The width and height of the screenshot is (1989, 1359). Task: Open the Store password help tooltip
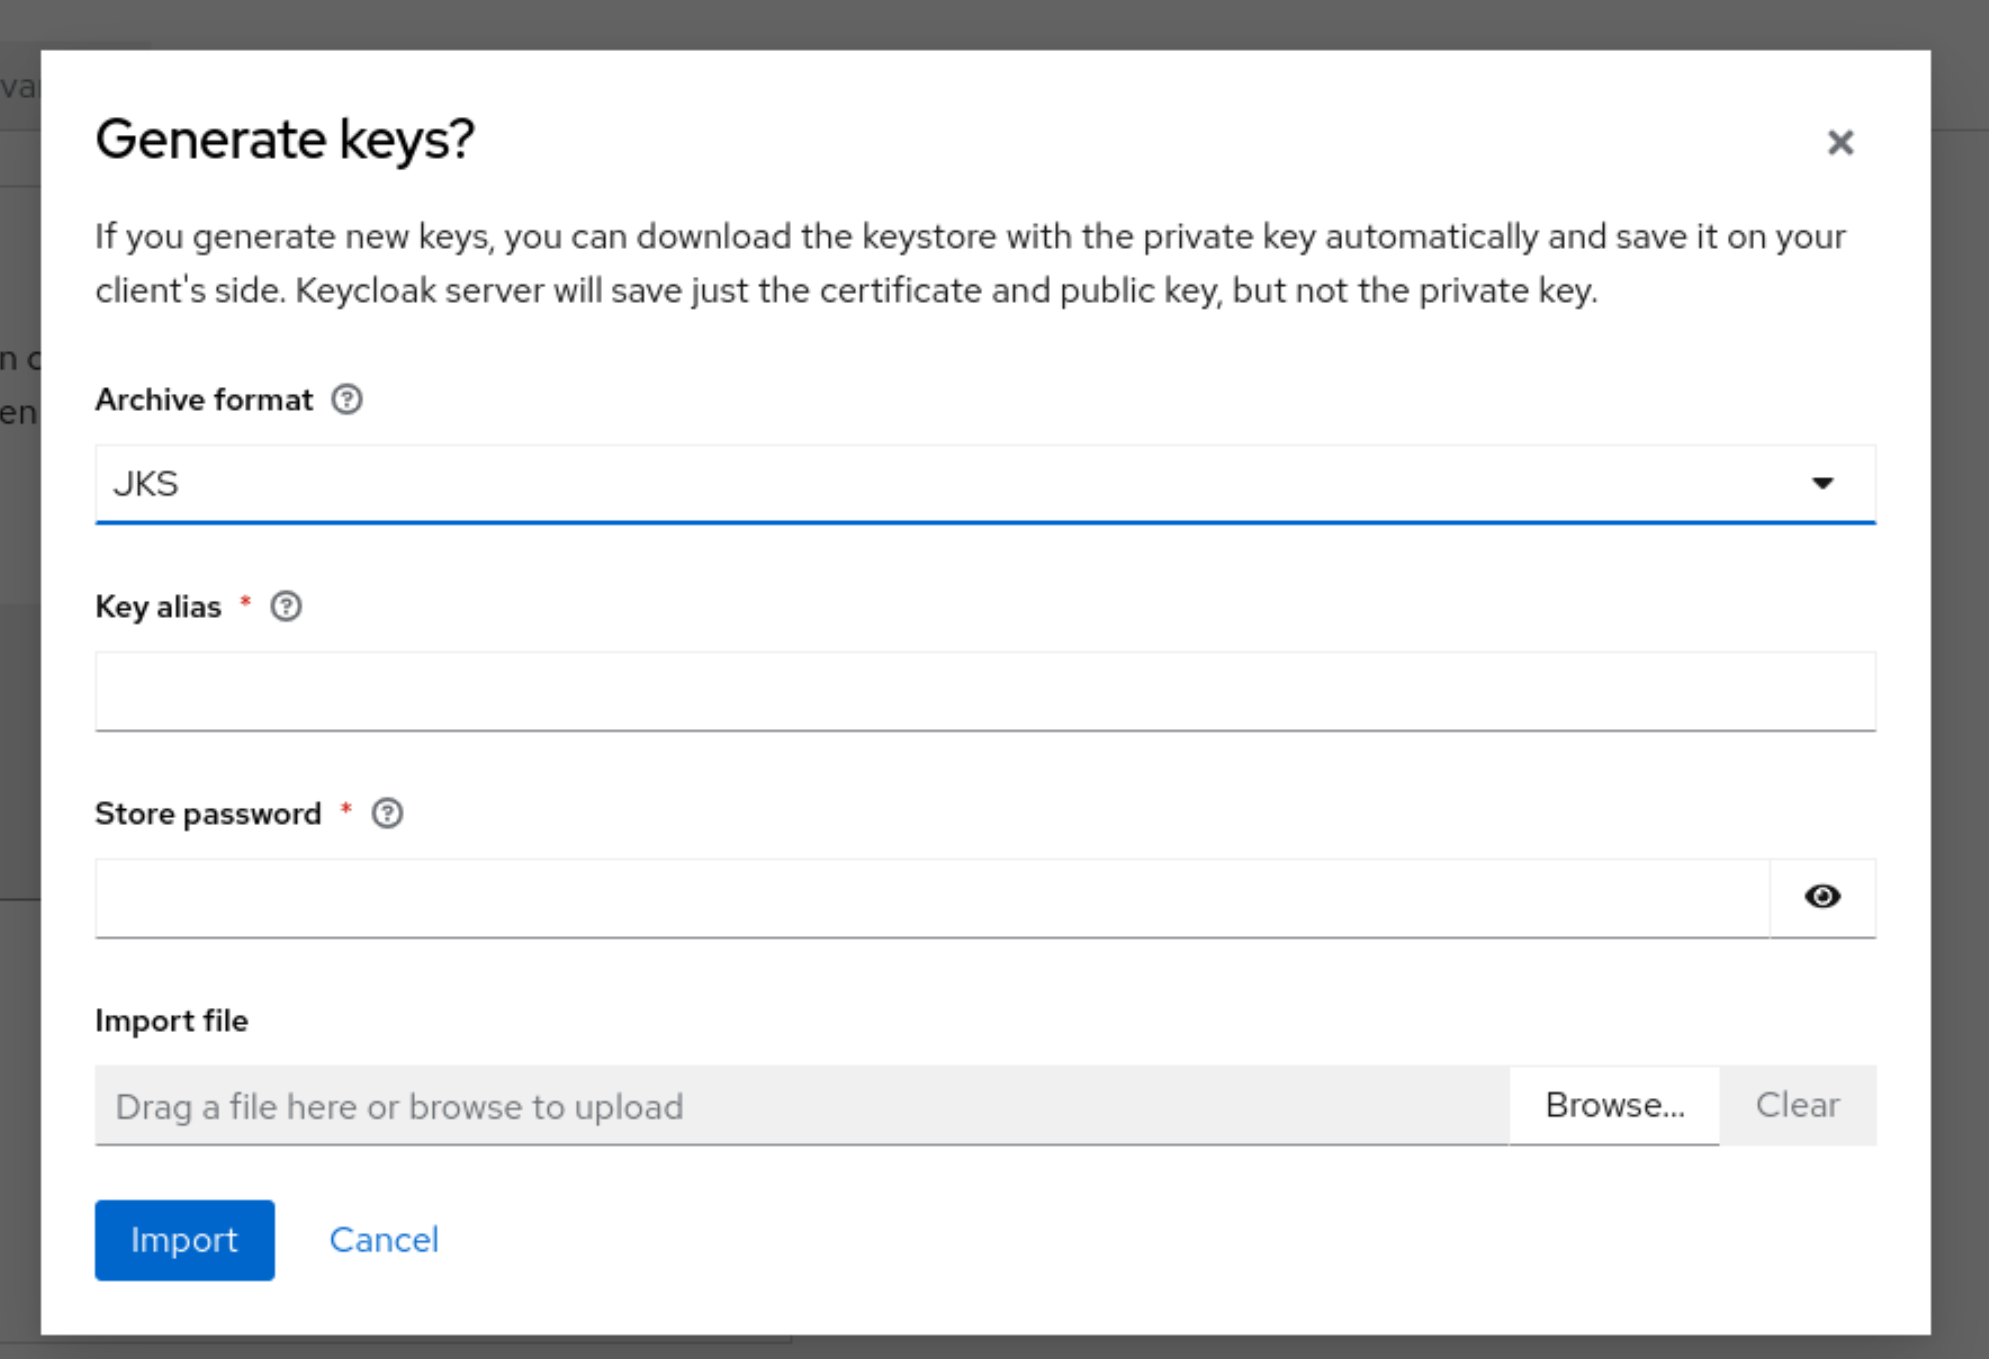pyautogui.click(x=388, y=813)
